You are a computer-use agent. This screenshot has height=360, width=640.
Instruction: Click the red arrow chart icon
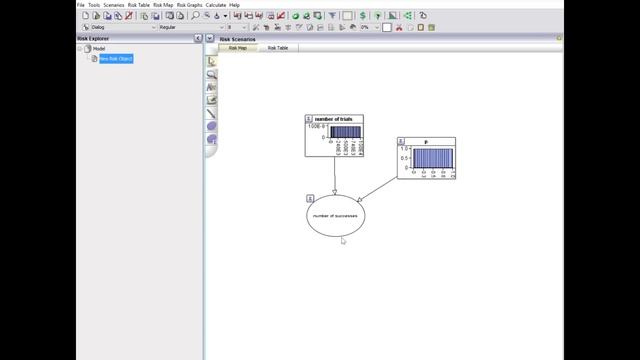pos(281,16)
